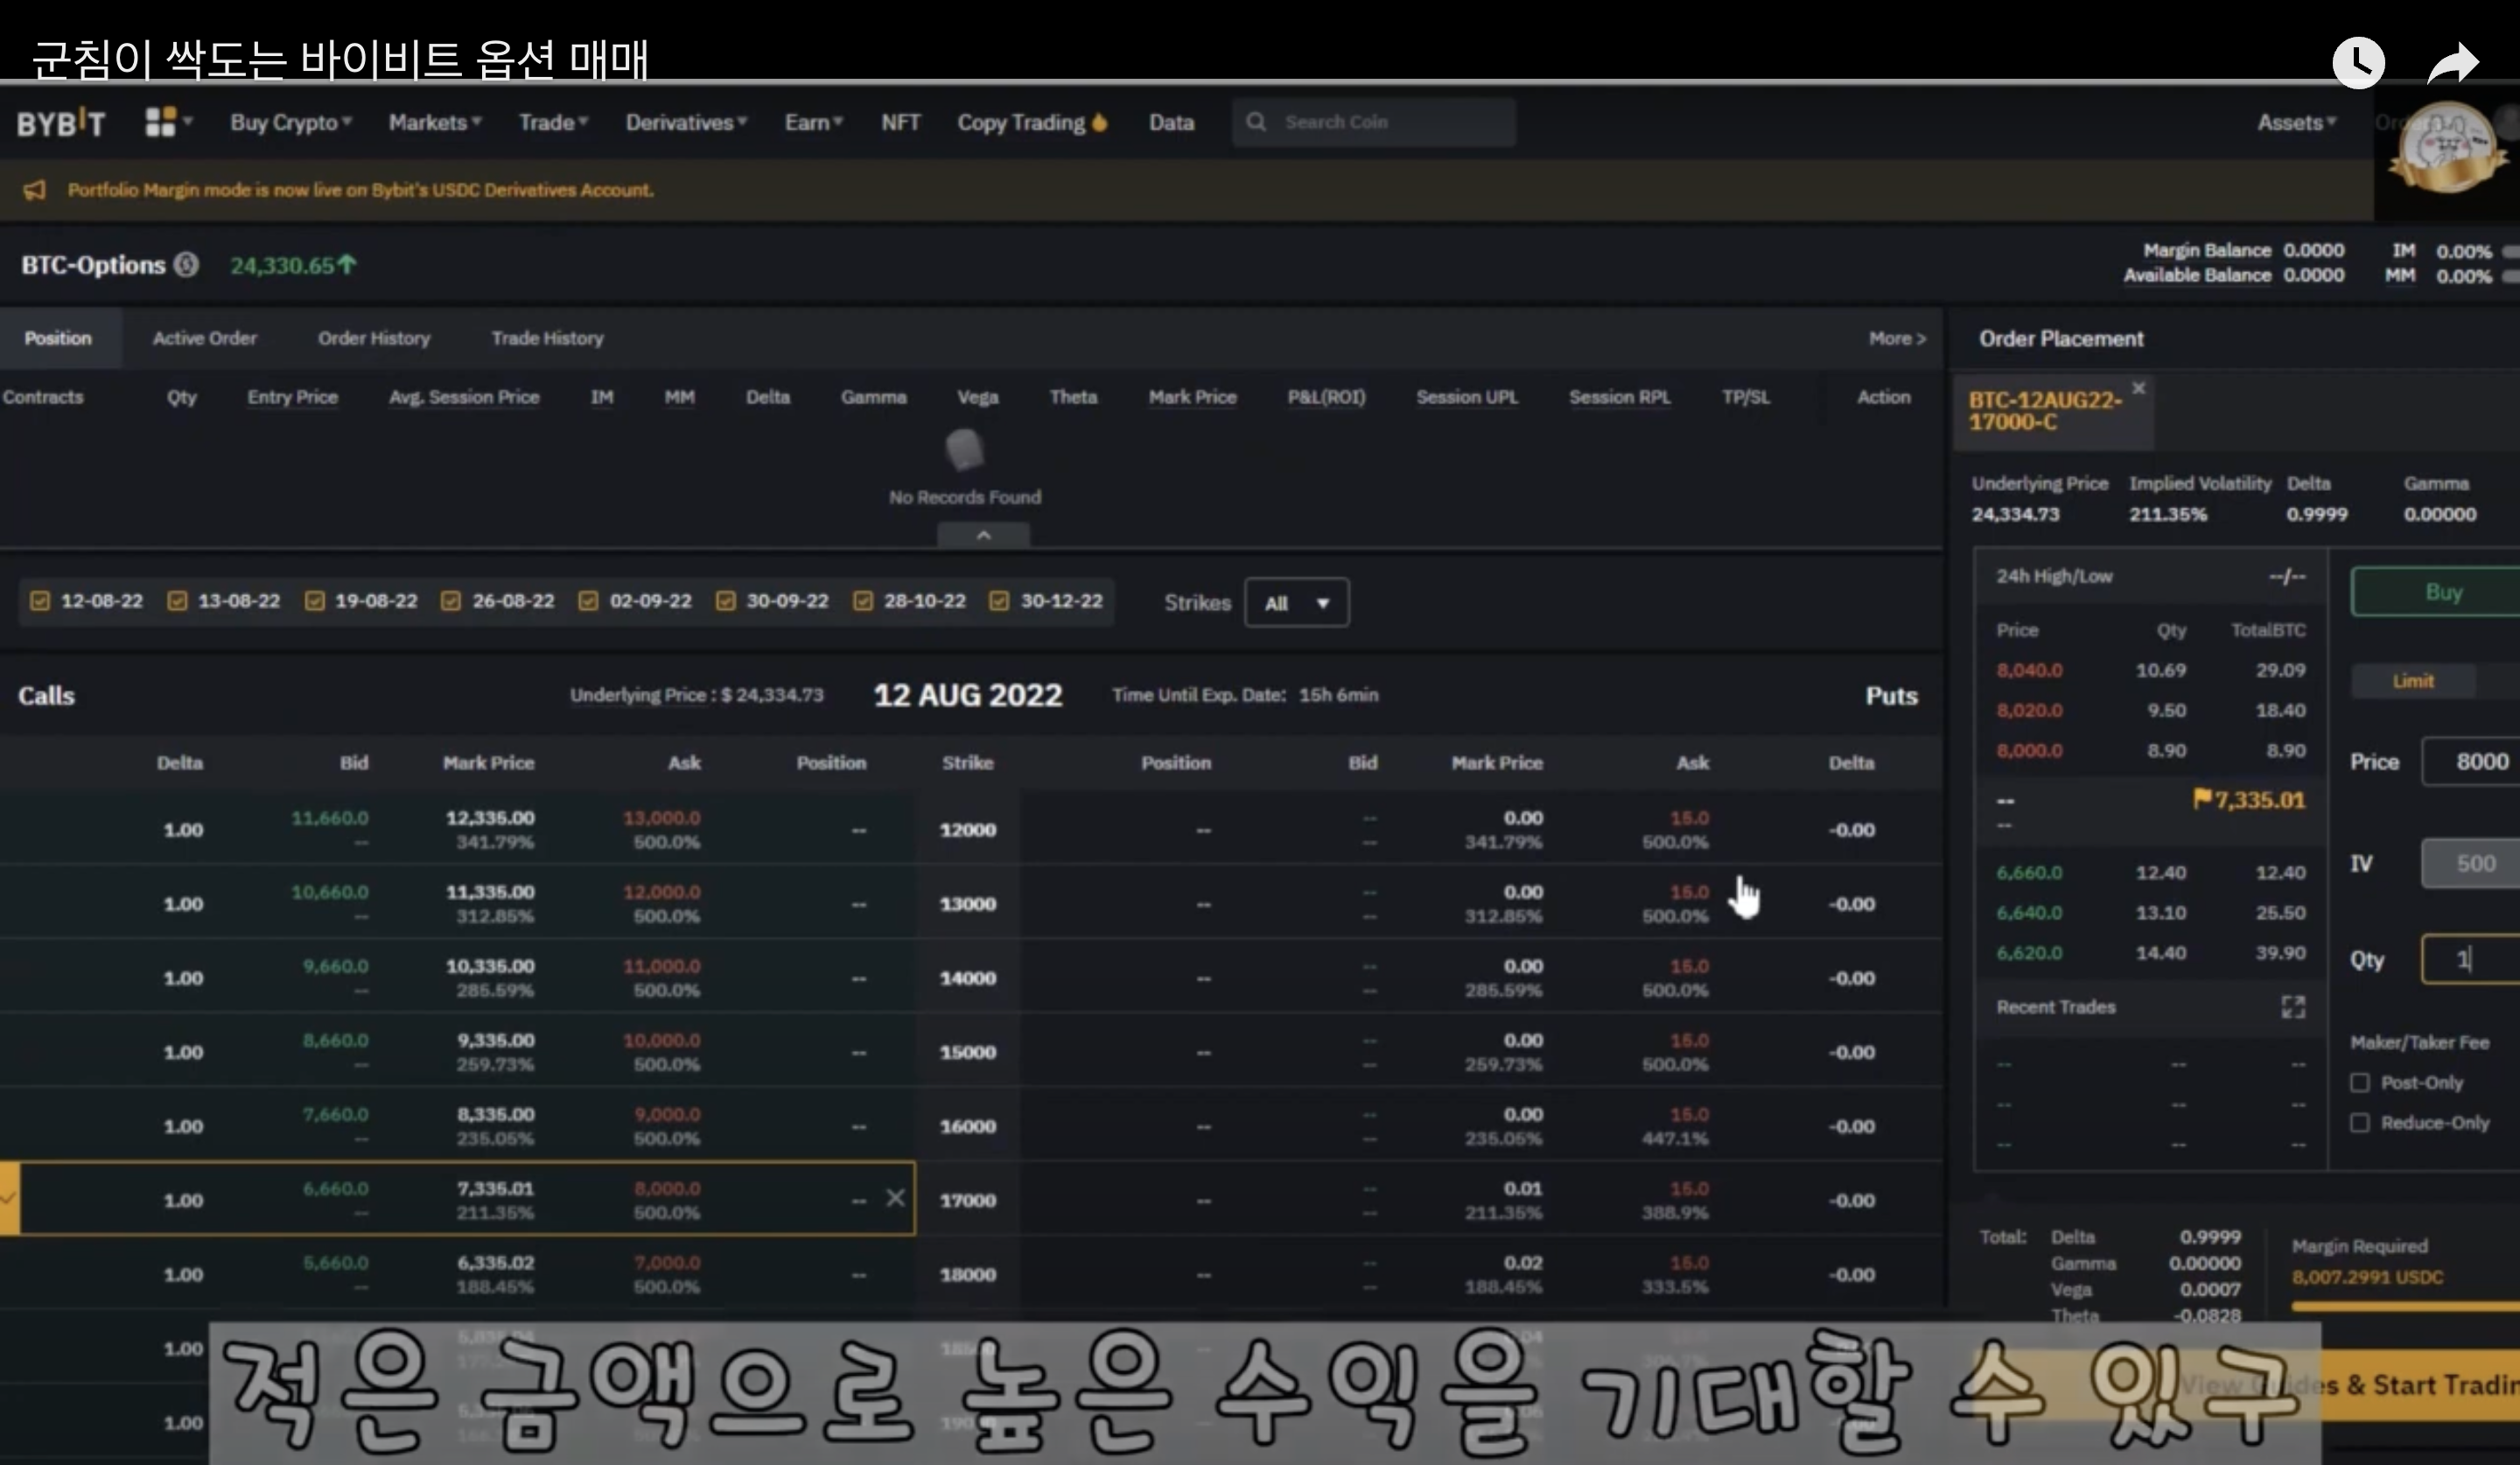
Task: Toggle the 30-12-22 expiry checkbox
Action: (999, 601)
